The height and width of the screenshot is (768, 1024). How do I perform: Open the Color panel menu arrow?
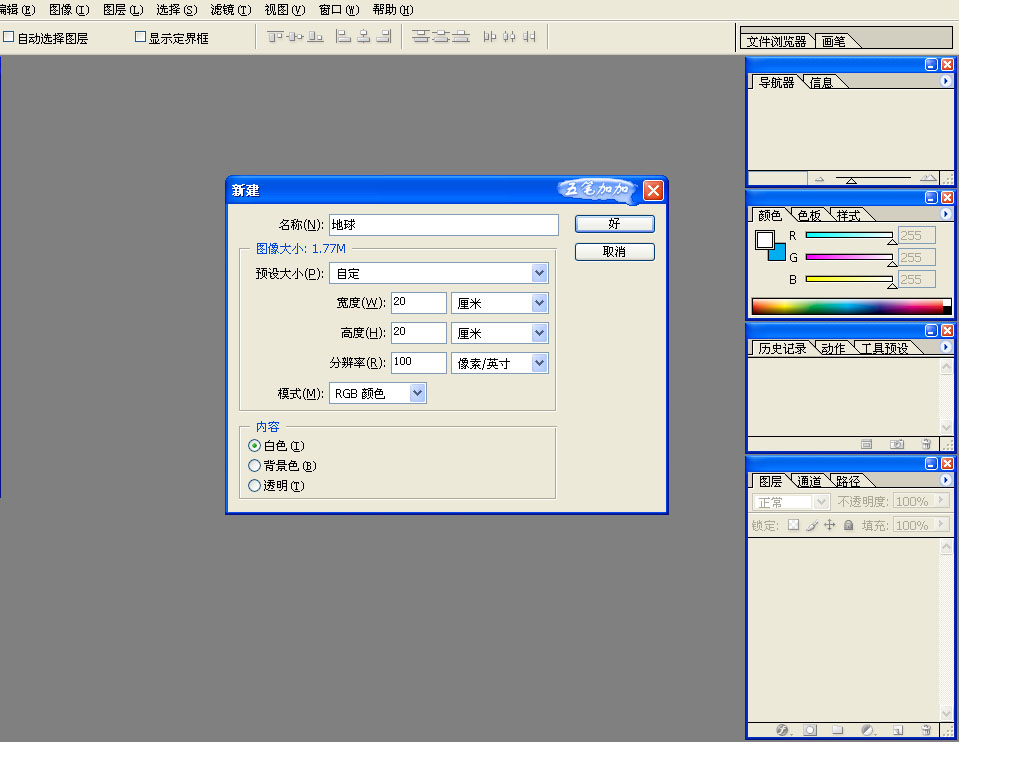point(945,214)
